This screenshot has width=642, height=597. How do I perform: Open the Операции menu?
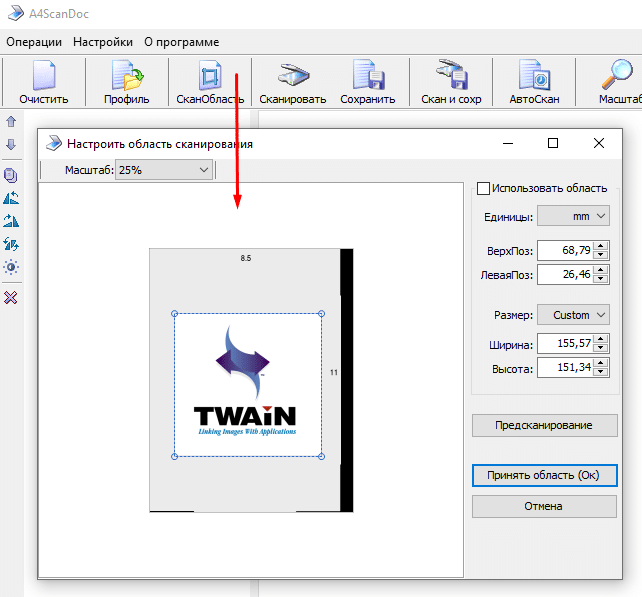click(34, 42)
